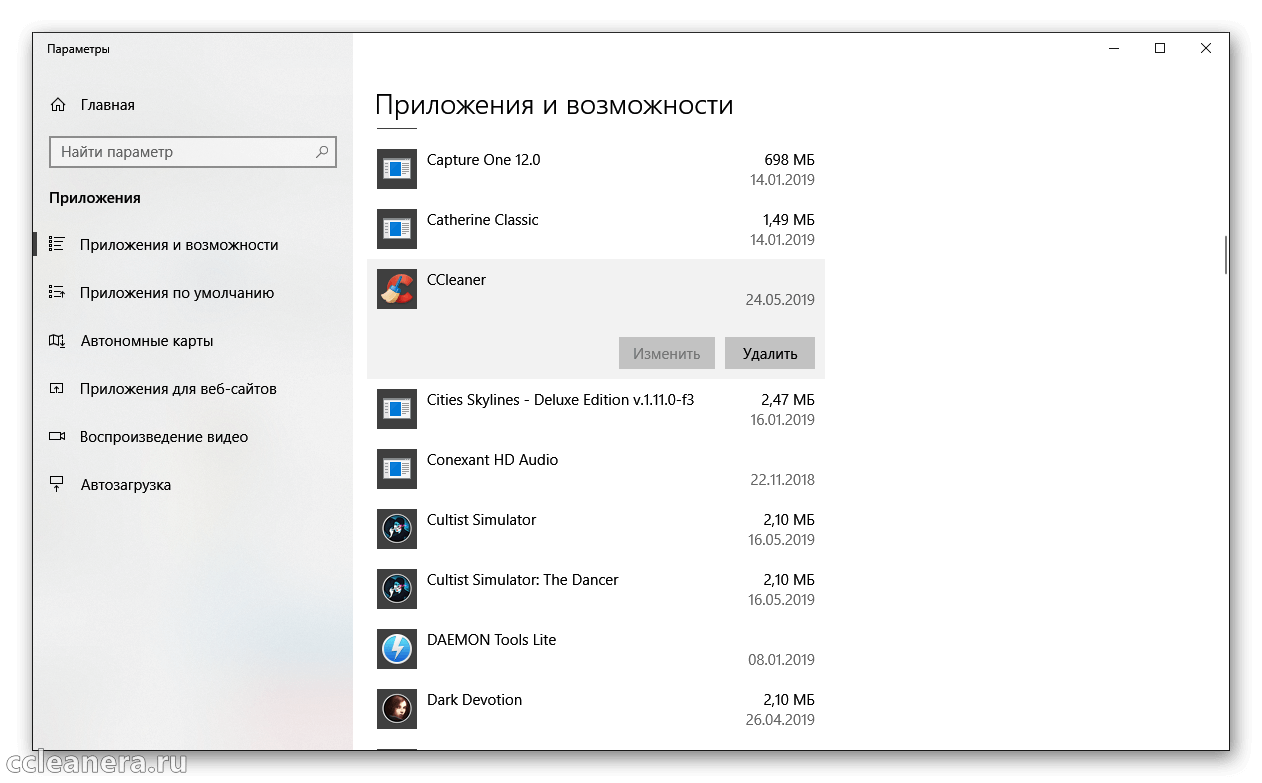Click the Параметры window title
The width and height of the screenshot is (1262, 783).
[78, 49]
